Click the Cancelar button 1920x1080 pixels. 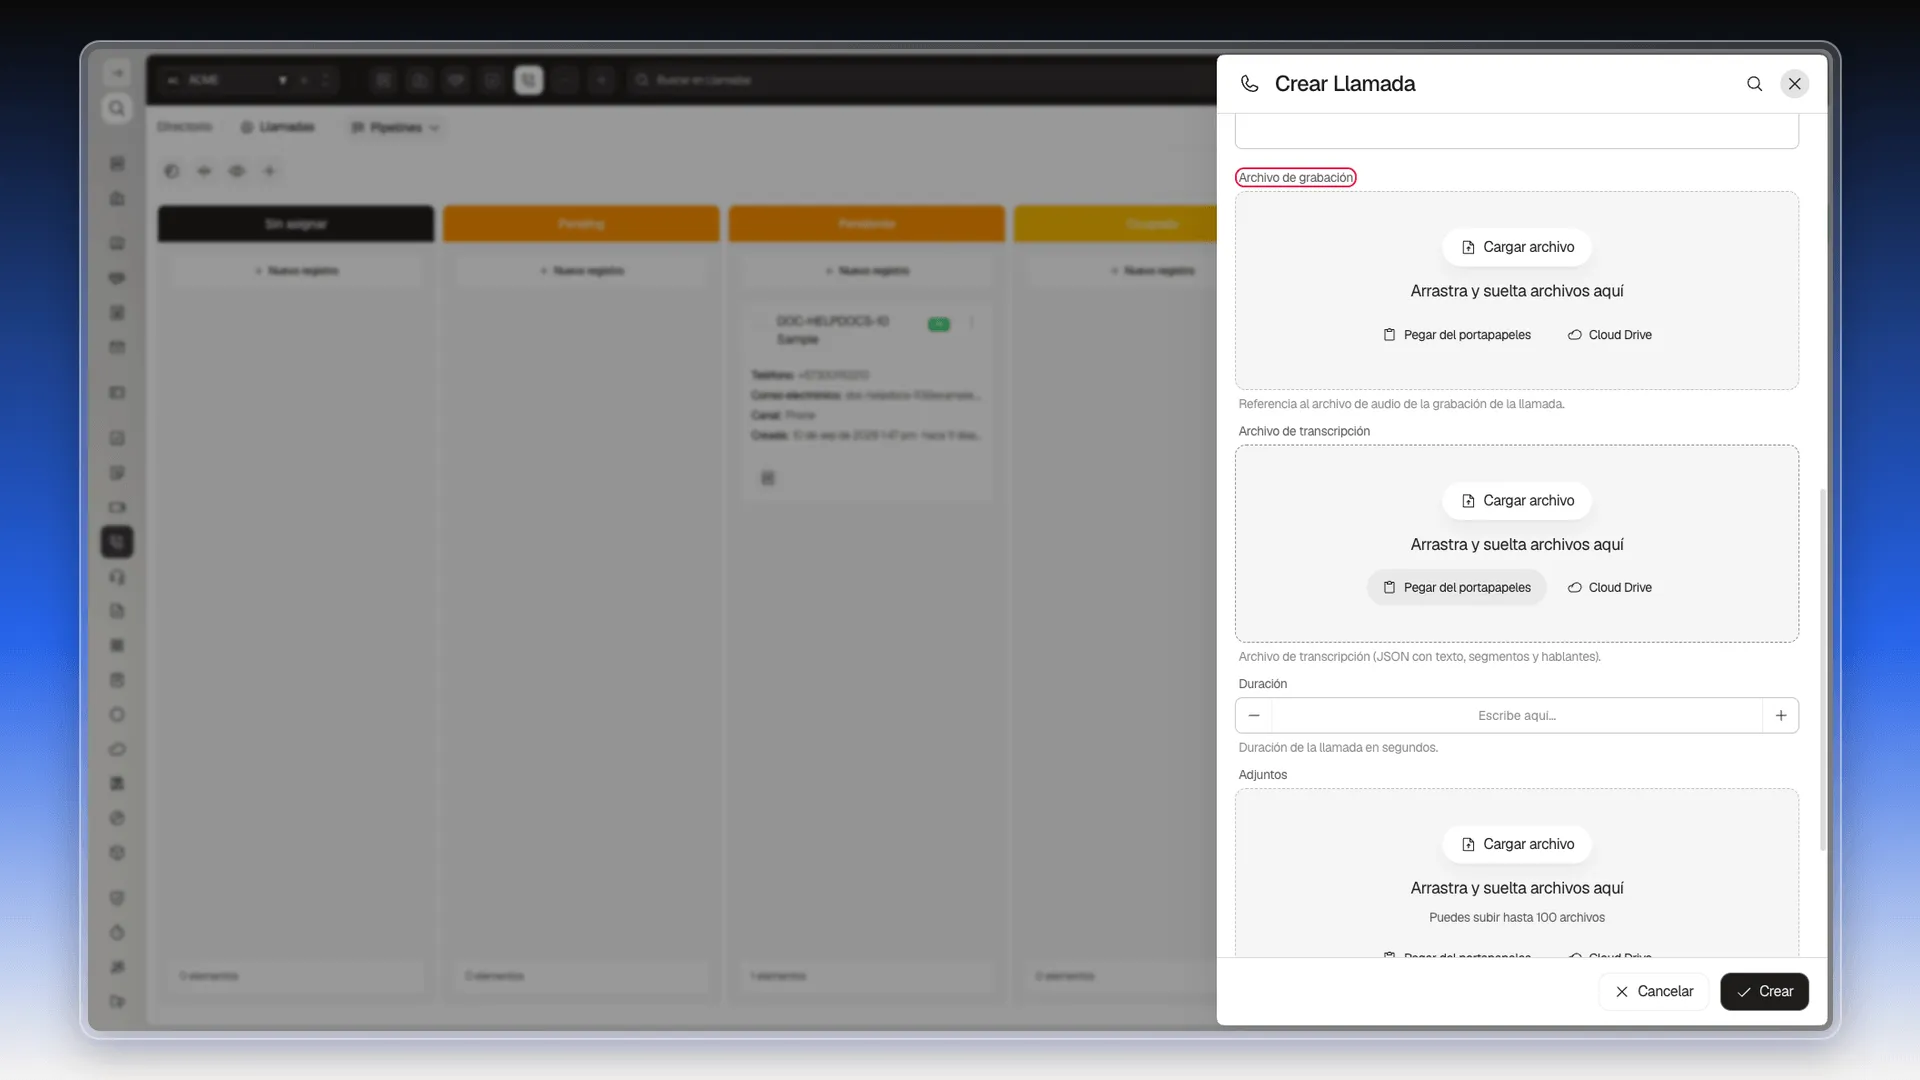tap(1654, 992)
